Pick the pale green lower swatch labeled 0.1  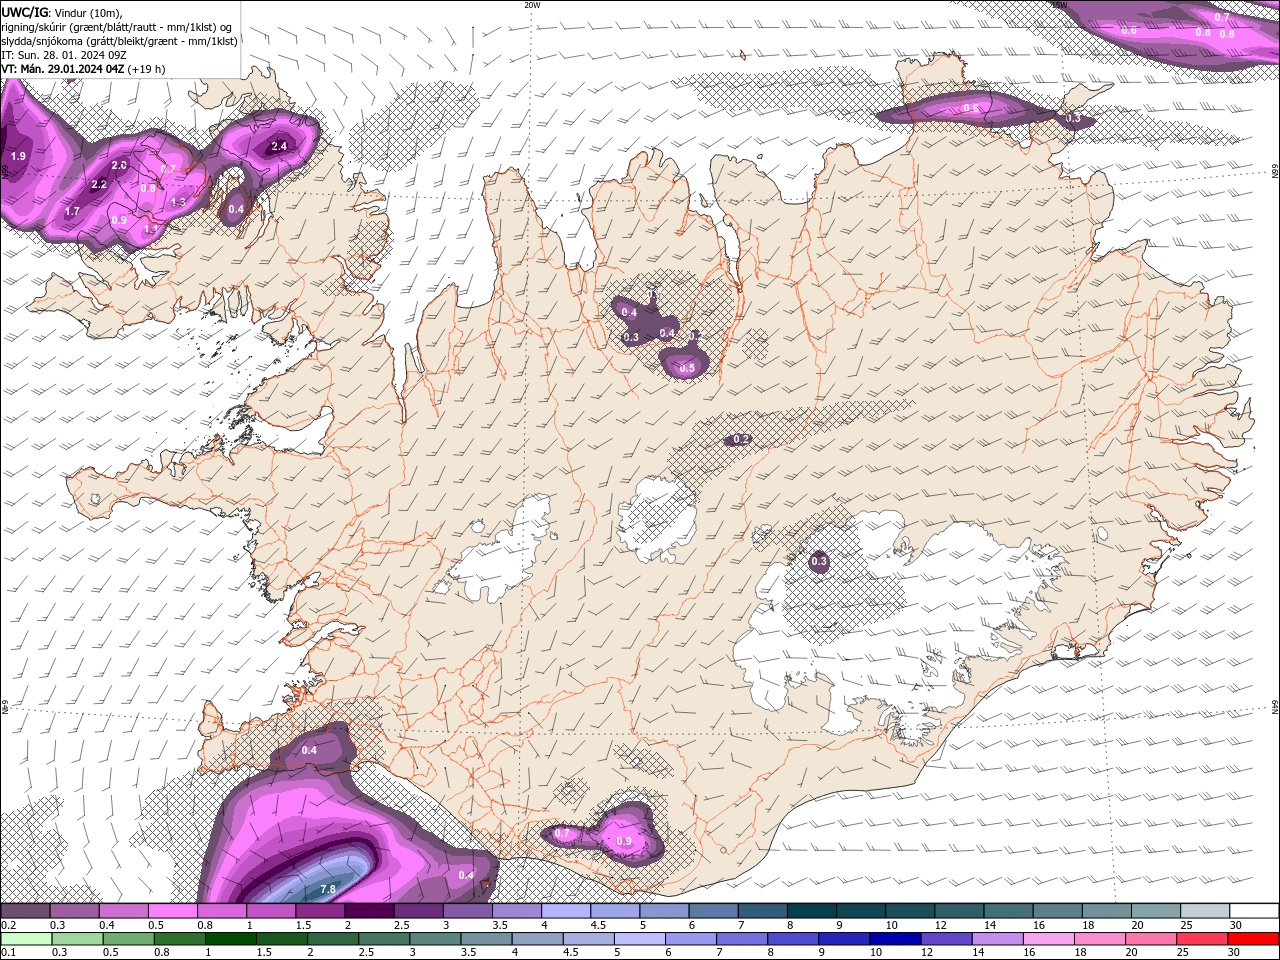[x=25, y=939]
